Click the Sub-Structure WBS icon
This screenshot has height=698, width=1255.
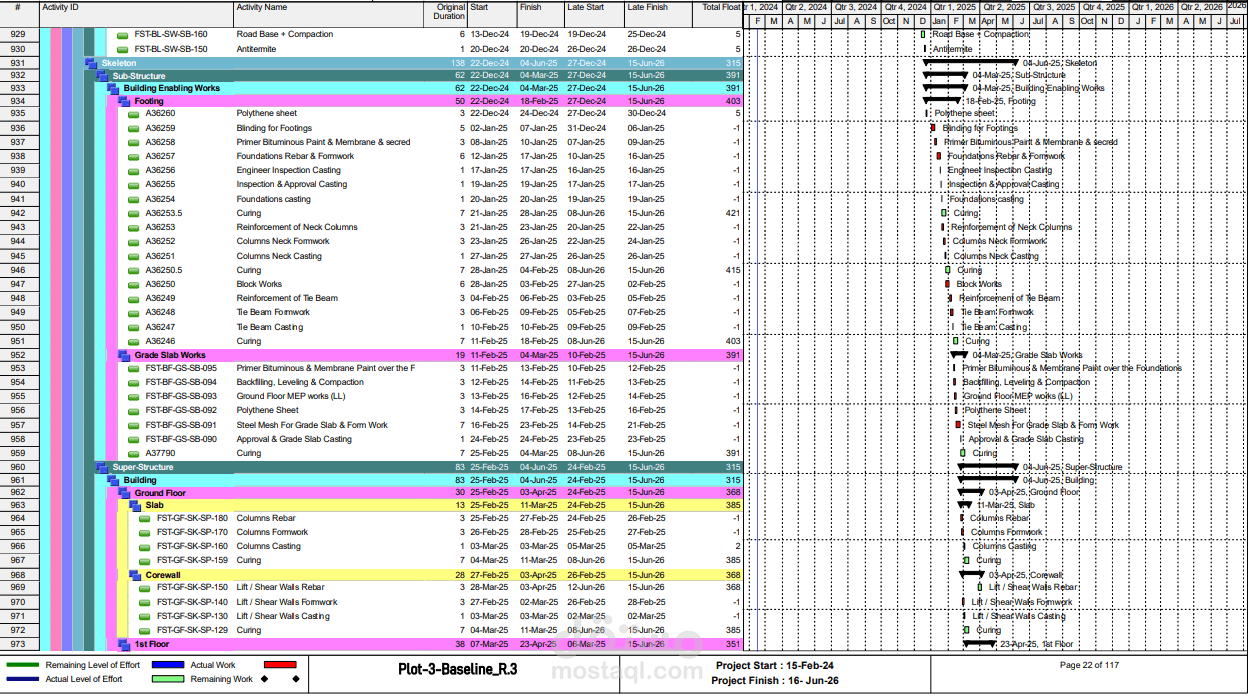point(102,76)
